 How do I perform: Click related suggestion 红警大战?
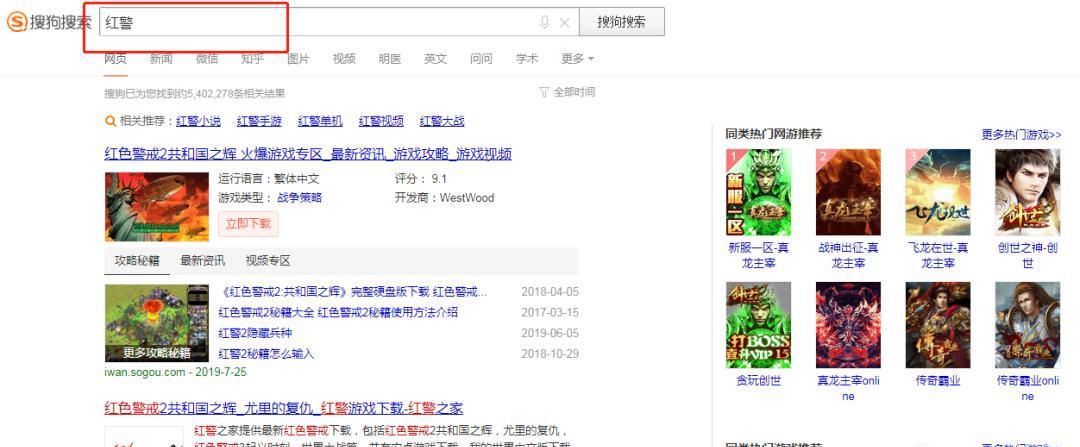(x=442, y=121)
